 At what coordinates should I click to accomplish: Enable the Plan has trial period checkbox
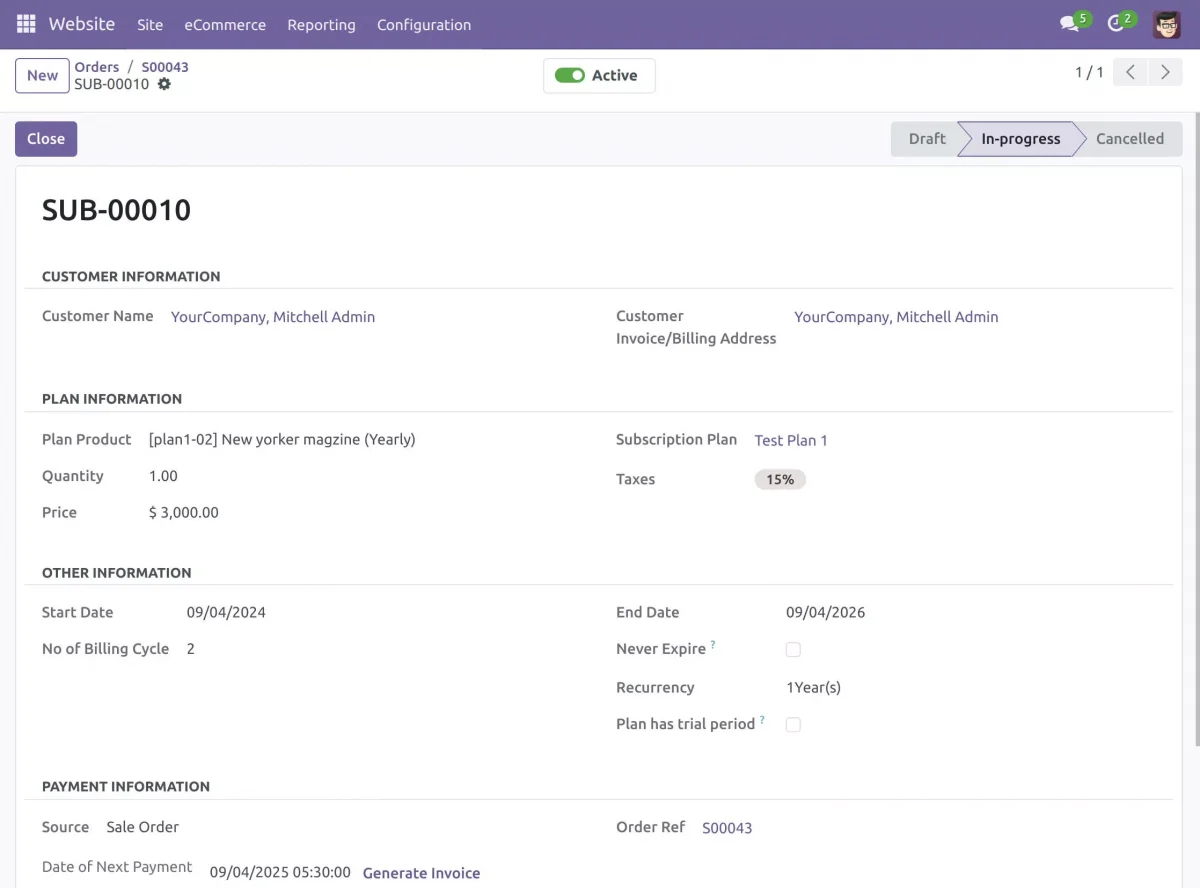(793, 725)
